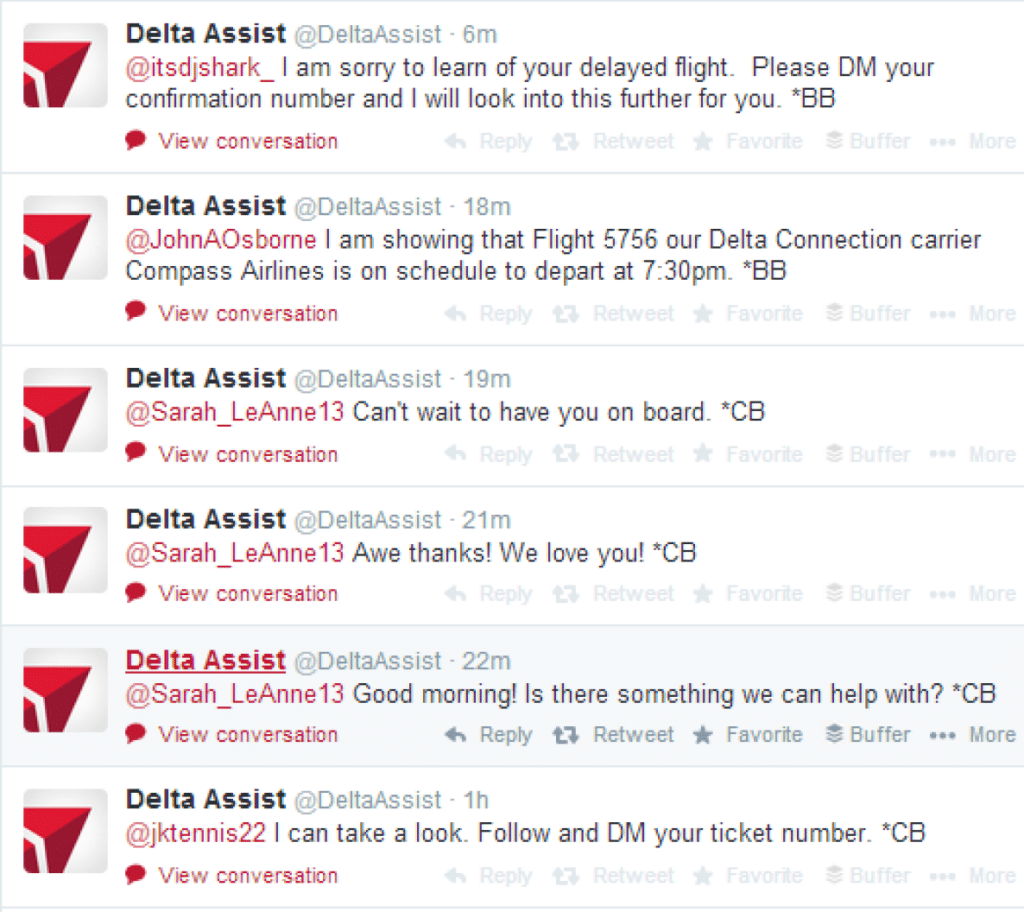Retweet the 'Good morning' tweet to Sarah_LeAnne13
The image size is (1024, 912).
[566, 735]
